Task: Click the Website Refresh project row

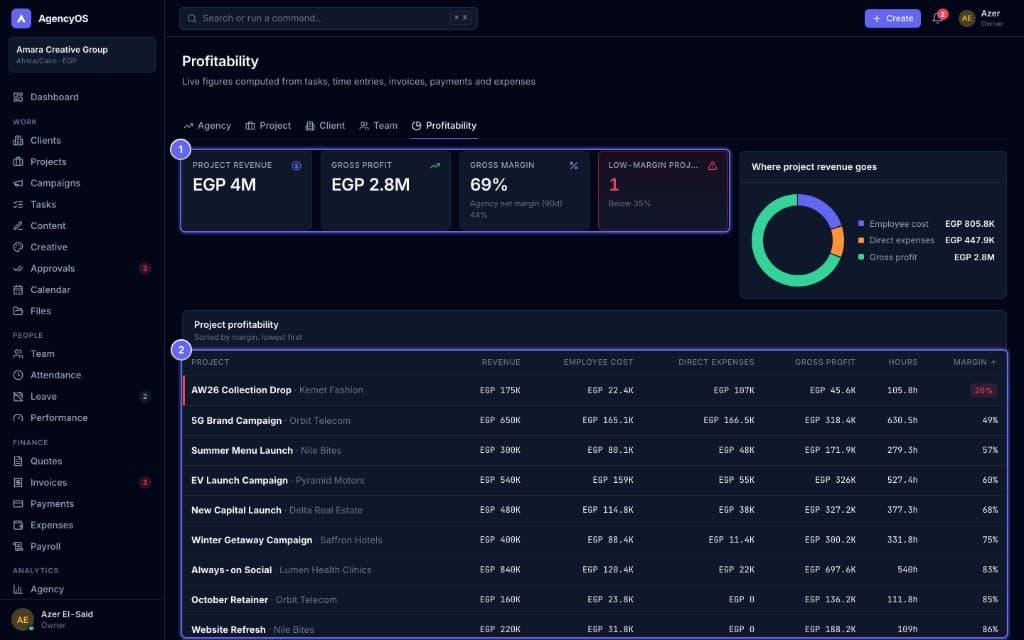Action: click(x=594, y=628)
